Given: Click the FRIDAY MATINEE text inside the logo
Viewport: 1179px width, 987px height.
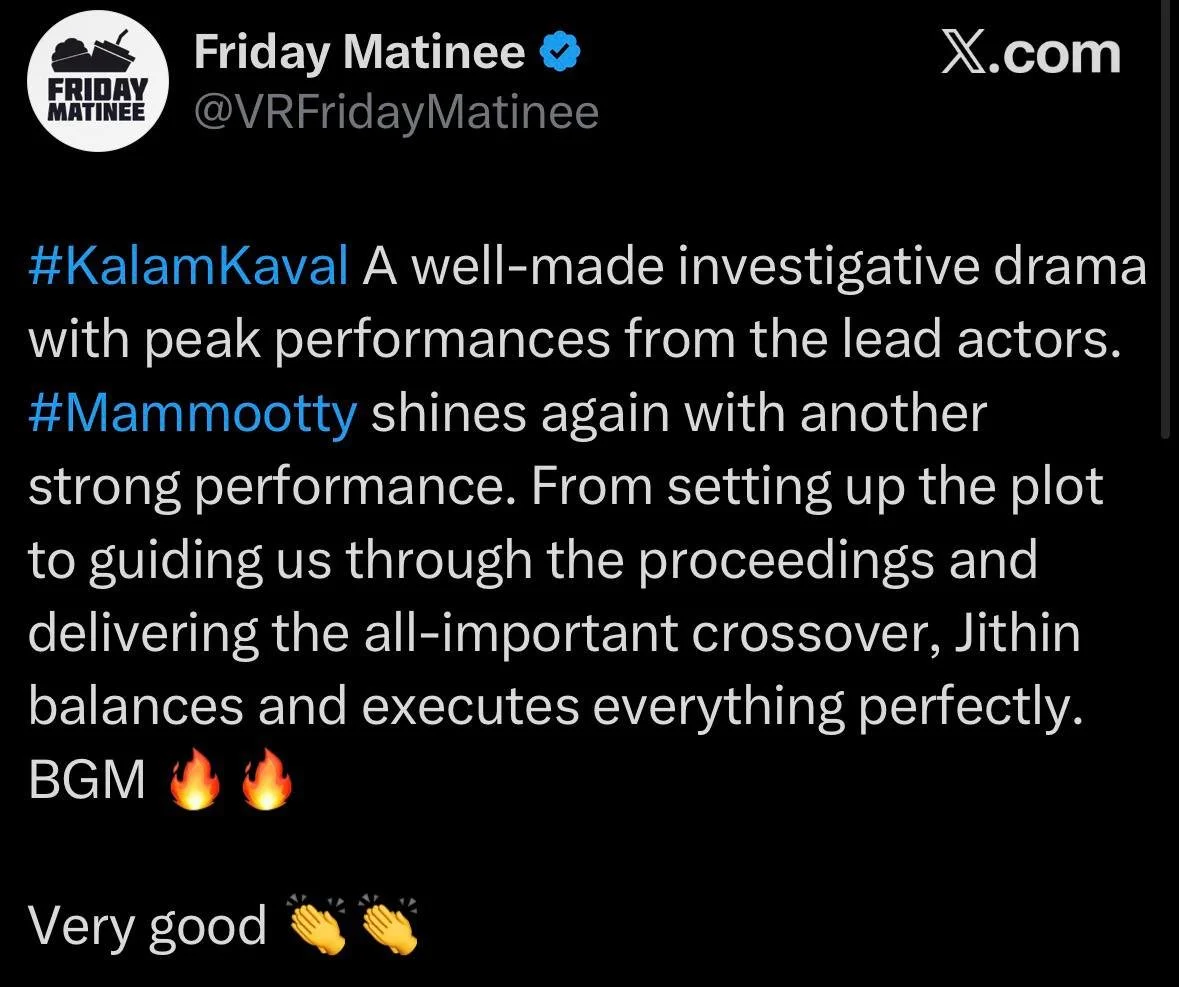Looking at the screenshot, I should coord(97,98).
